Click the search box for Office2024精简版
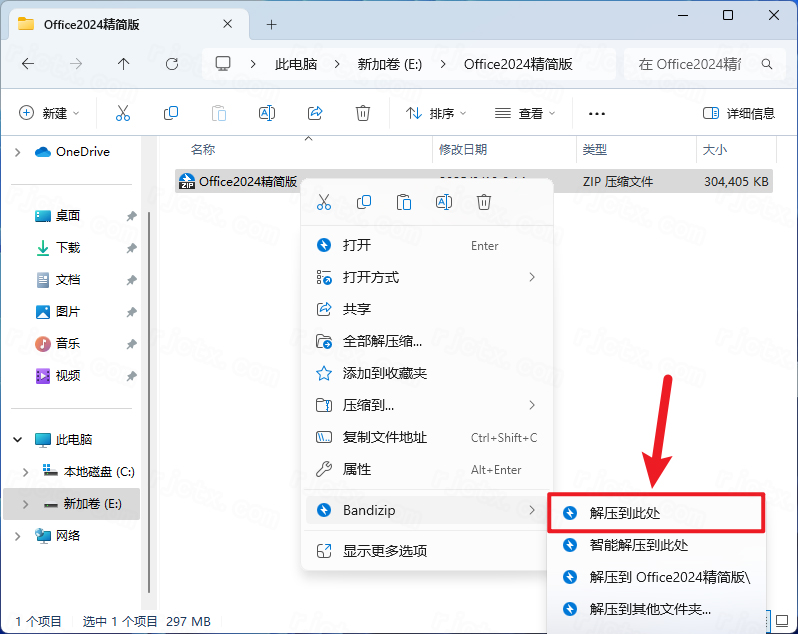This screenshot has height=634, width=798. (x=701, y=63)
